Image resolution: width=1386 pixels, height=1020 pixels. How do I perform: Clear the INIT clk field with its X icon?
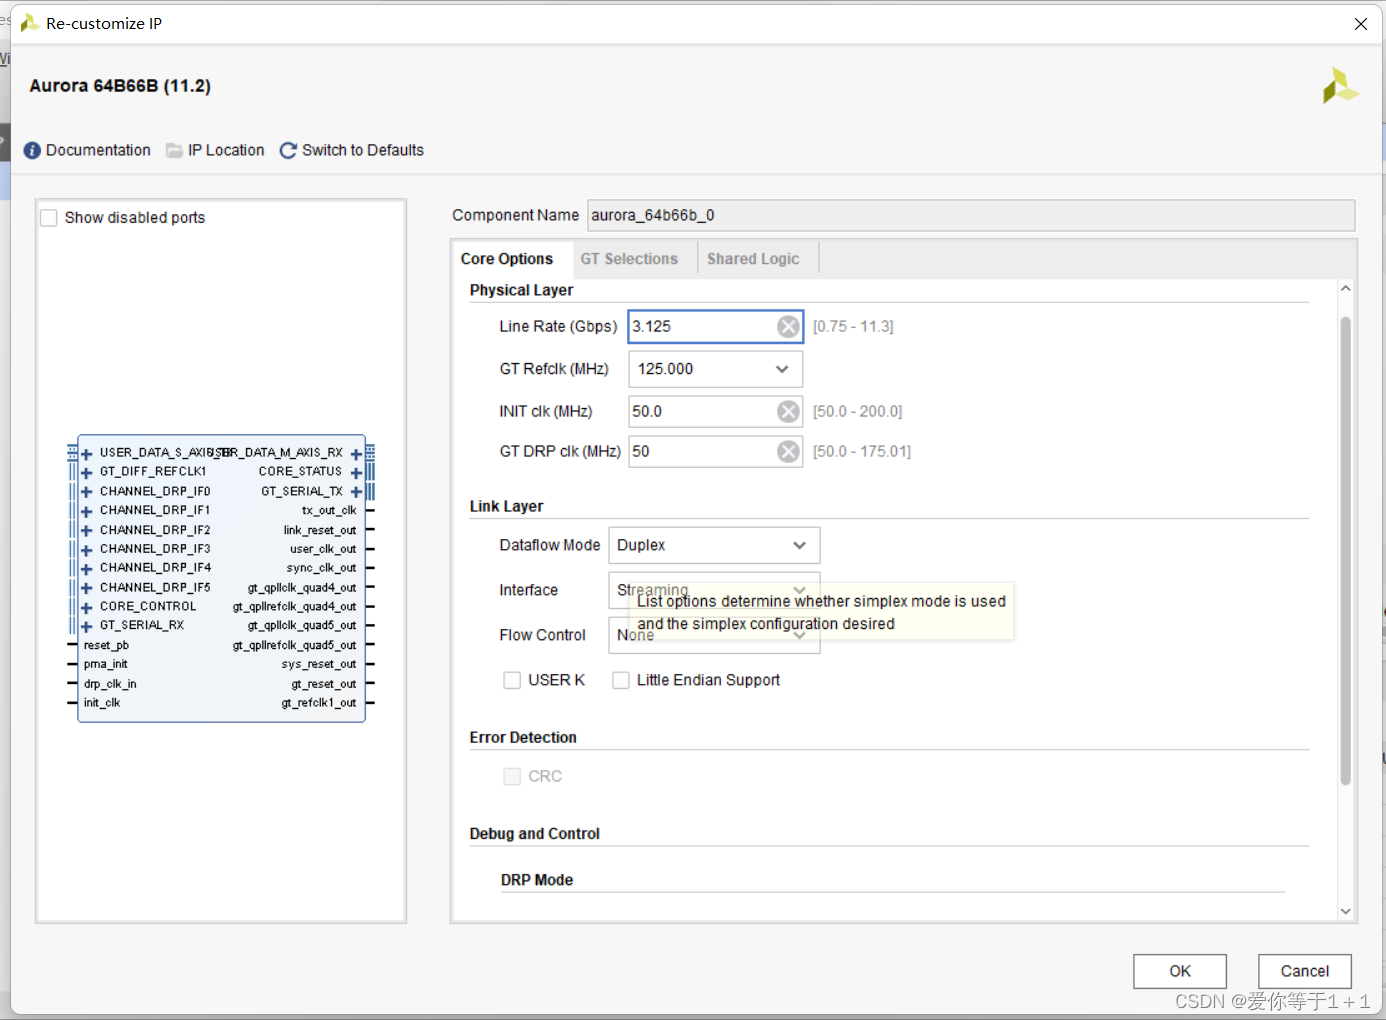pos(788,412)
